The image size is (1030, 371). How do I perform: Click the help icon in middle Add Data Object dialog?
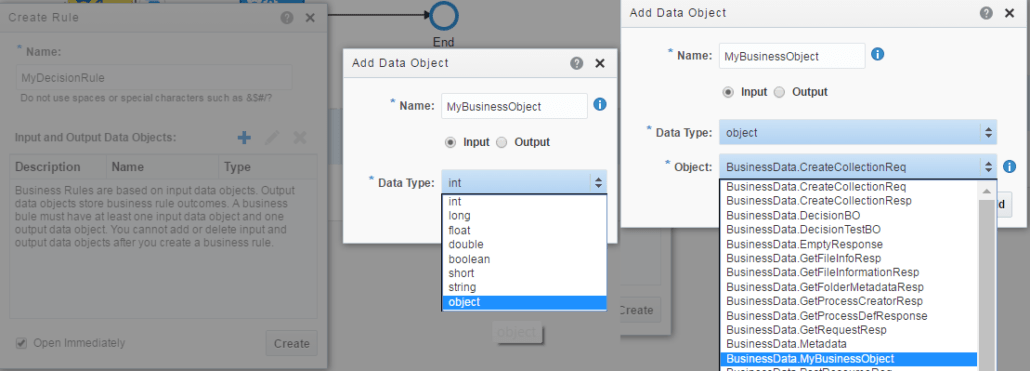tap(577, 63)
